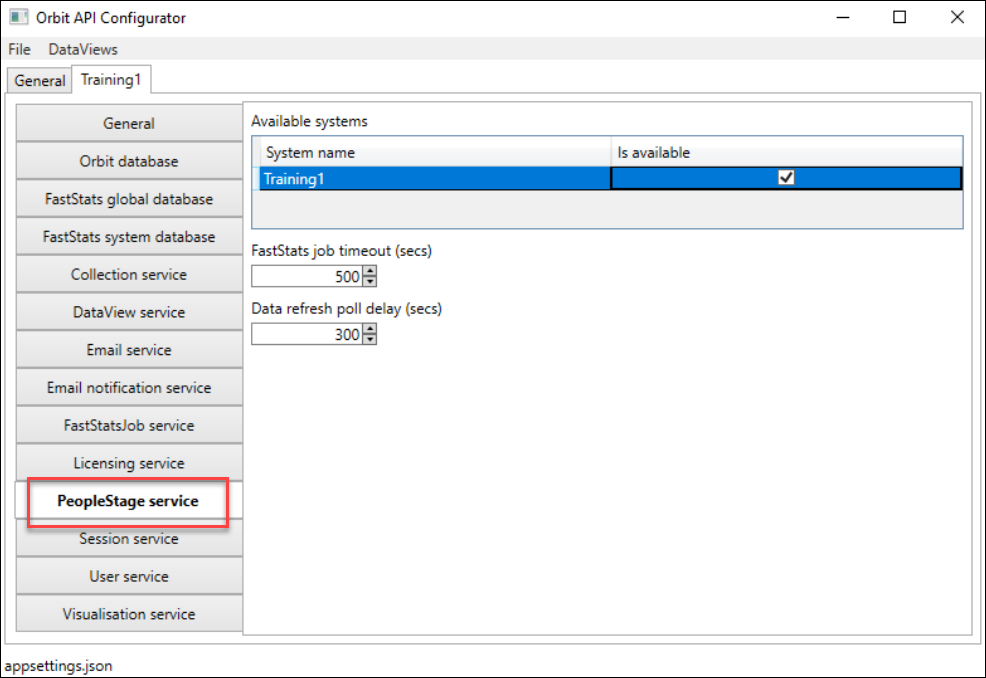986x678 pixels.
Task: Open the DataView service section
Action: pyautogui.click(x=129, y=312)
